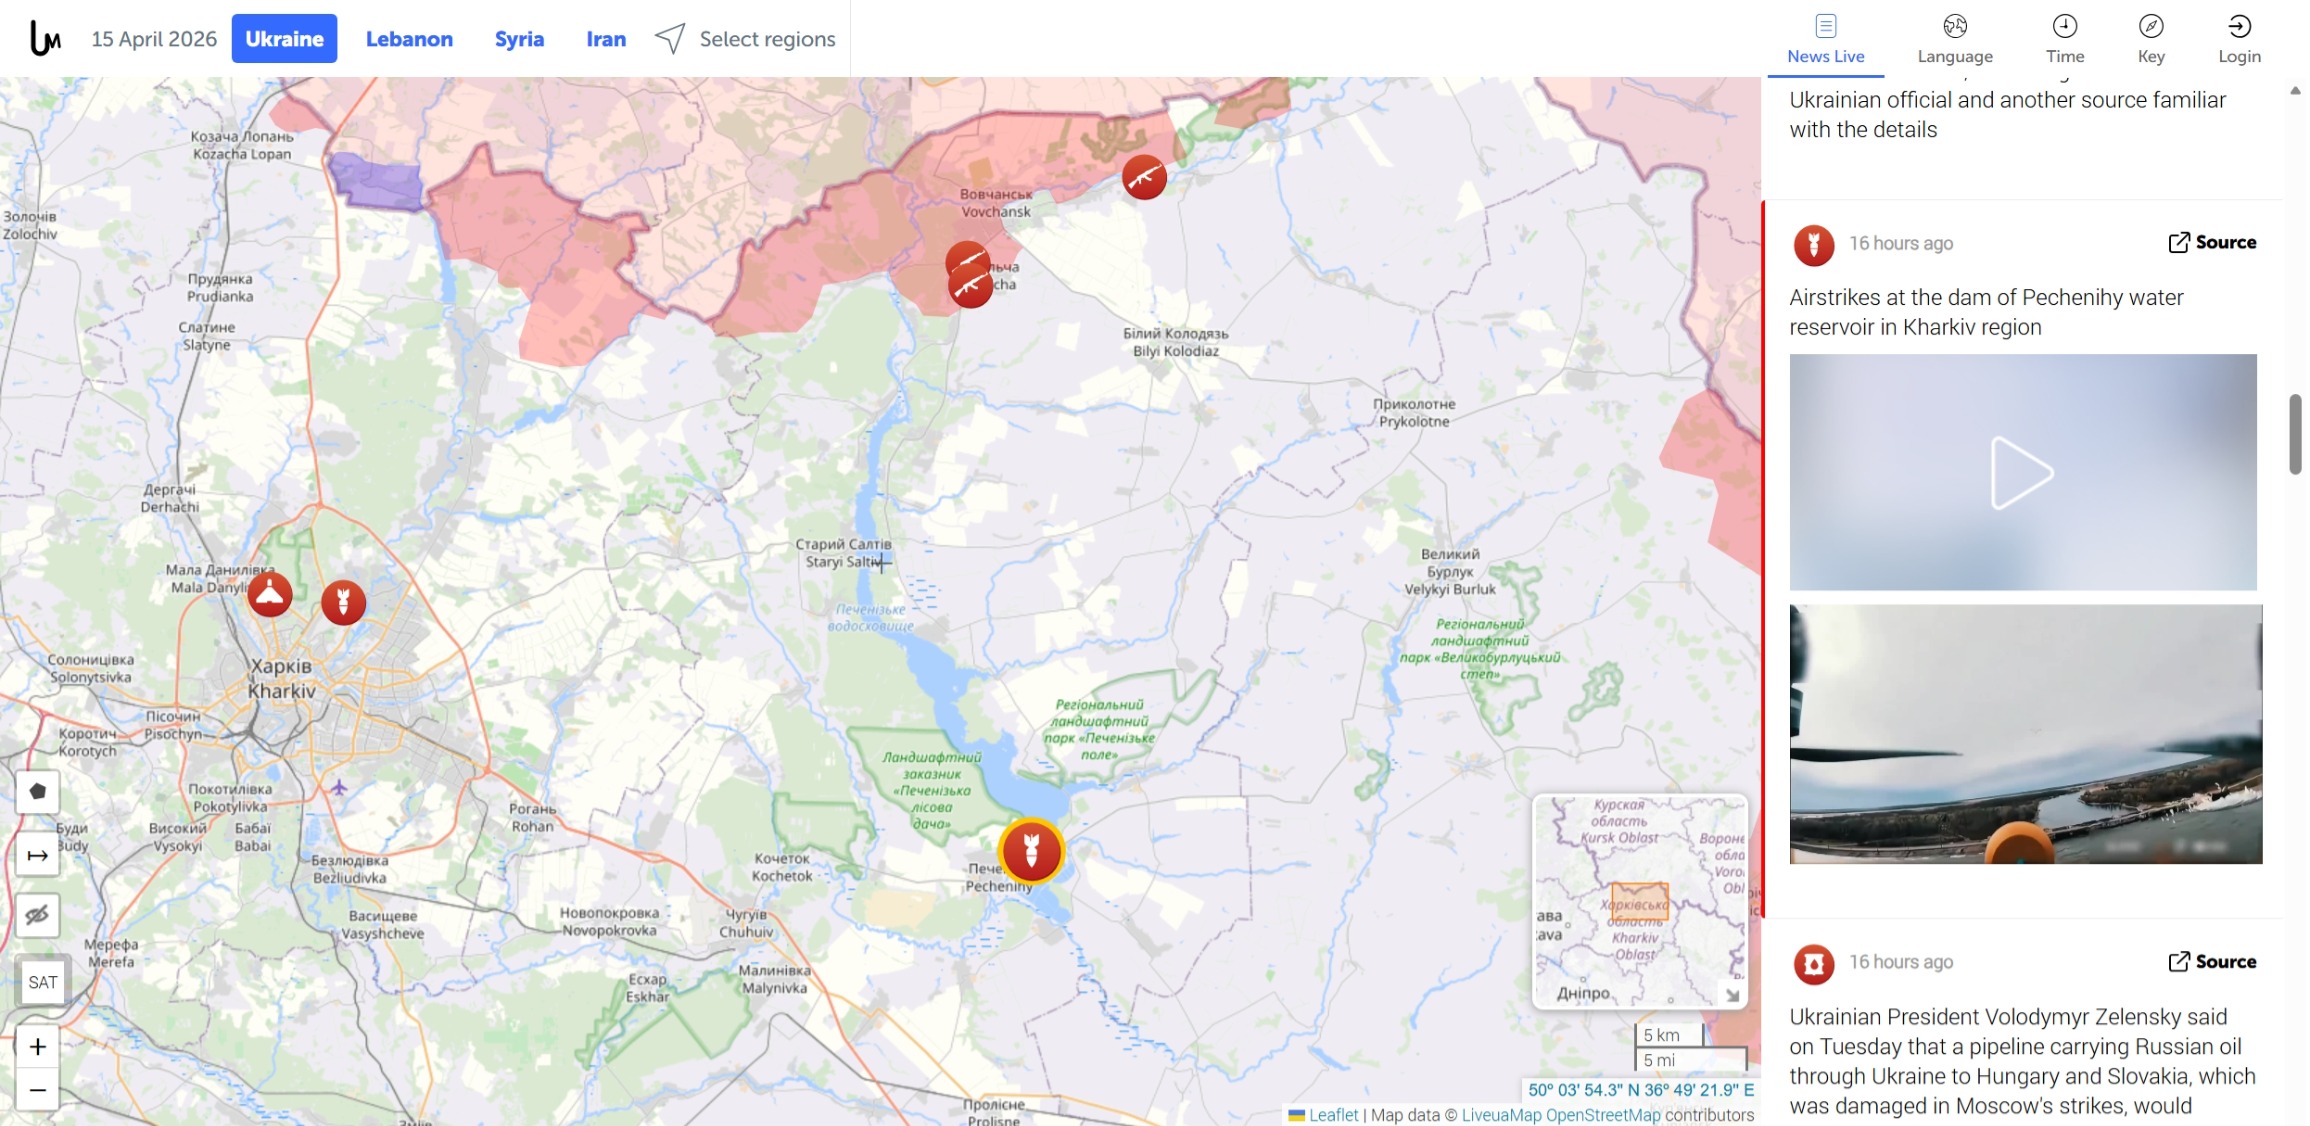Zoom in with the plus button

tap(38, 1046)
